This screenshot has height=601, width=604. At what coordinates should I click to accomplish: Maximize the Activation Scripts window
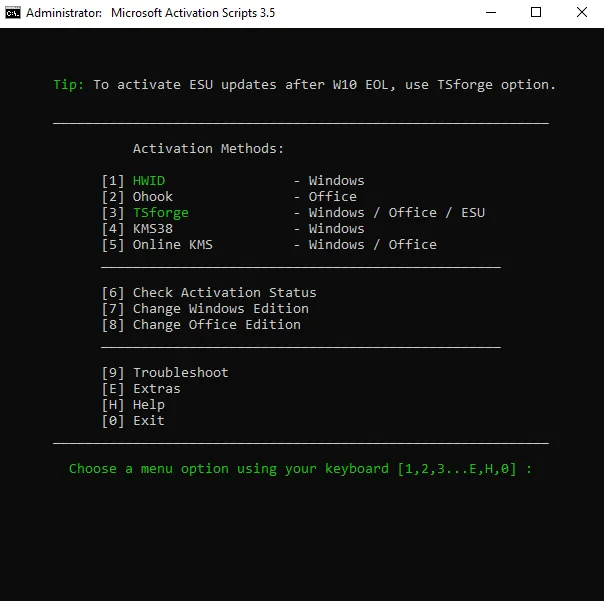(x=536, y=13)
